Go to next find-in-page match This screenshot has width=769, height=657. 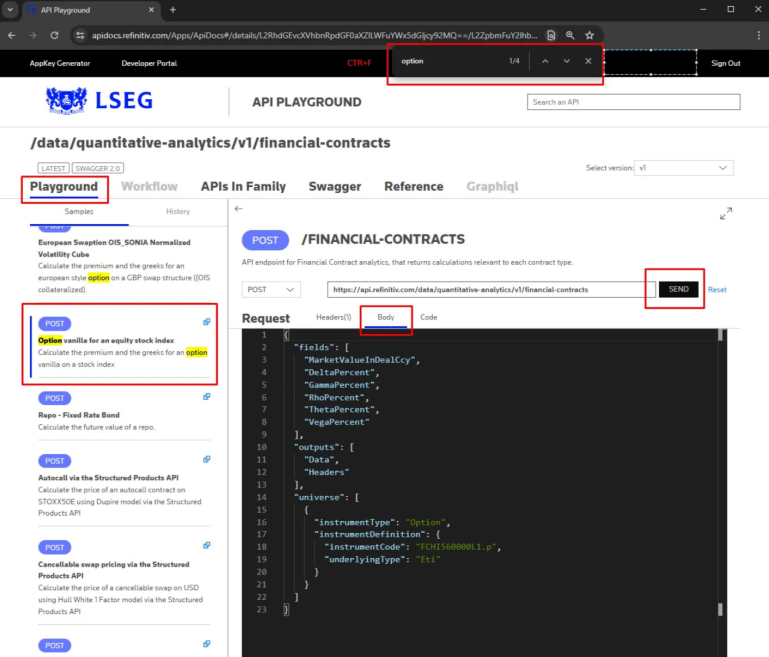pos(567,62)
